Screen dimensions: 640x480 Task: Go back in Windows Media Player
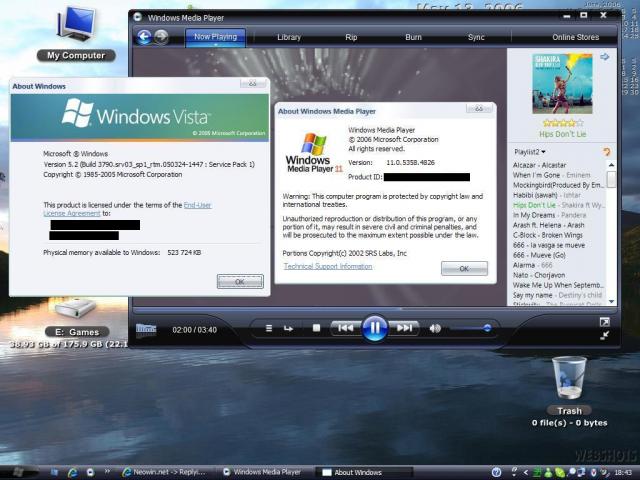(144, 37)
